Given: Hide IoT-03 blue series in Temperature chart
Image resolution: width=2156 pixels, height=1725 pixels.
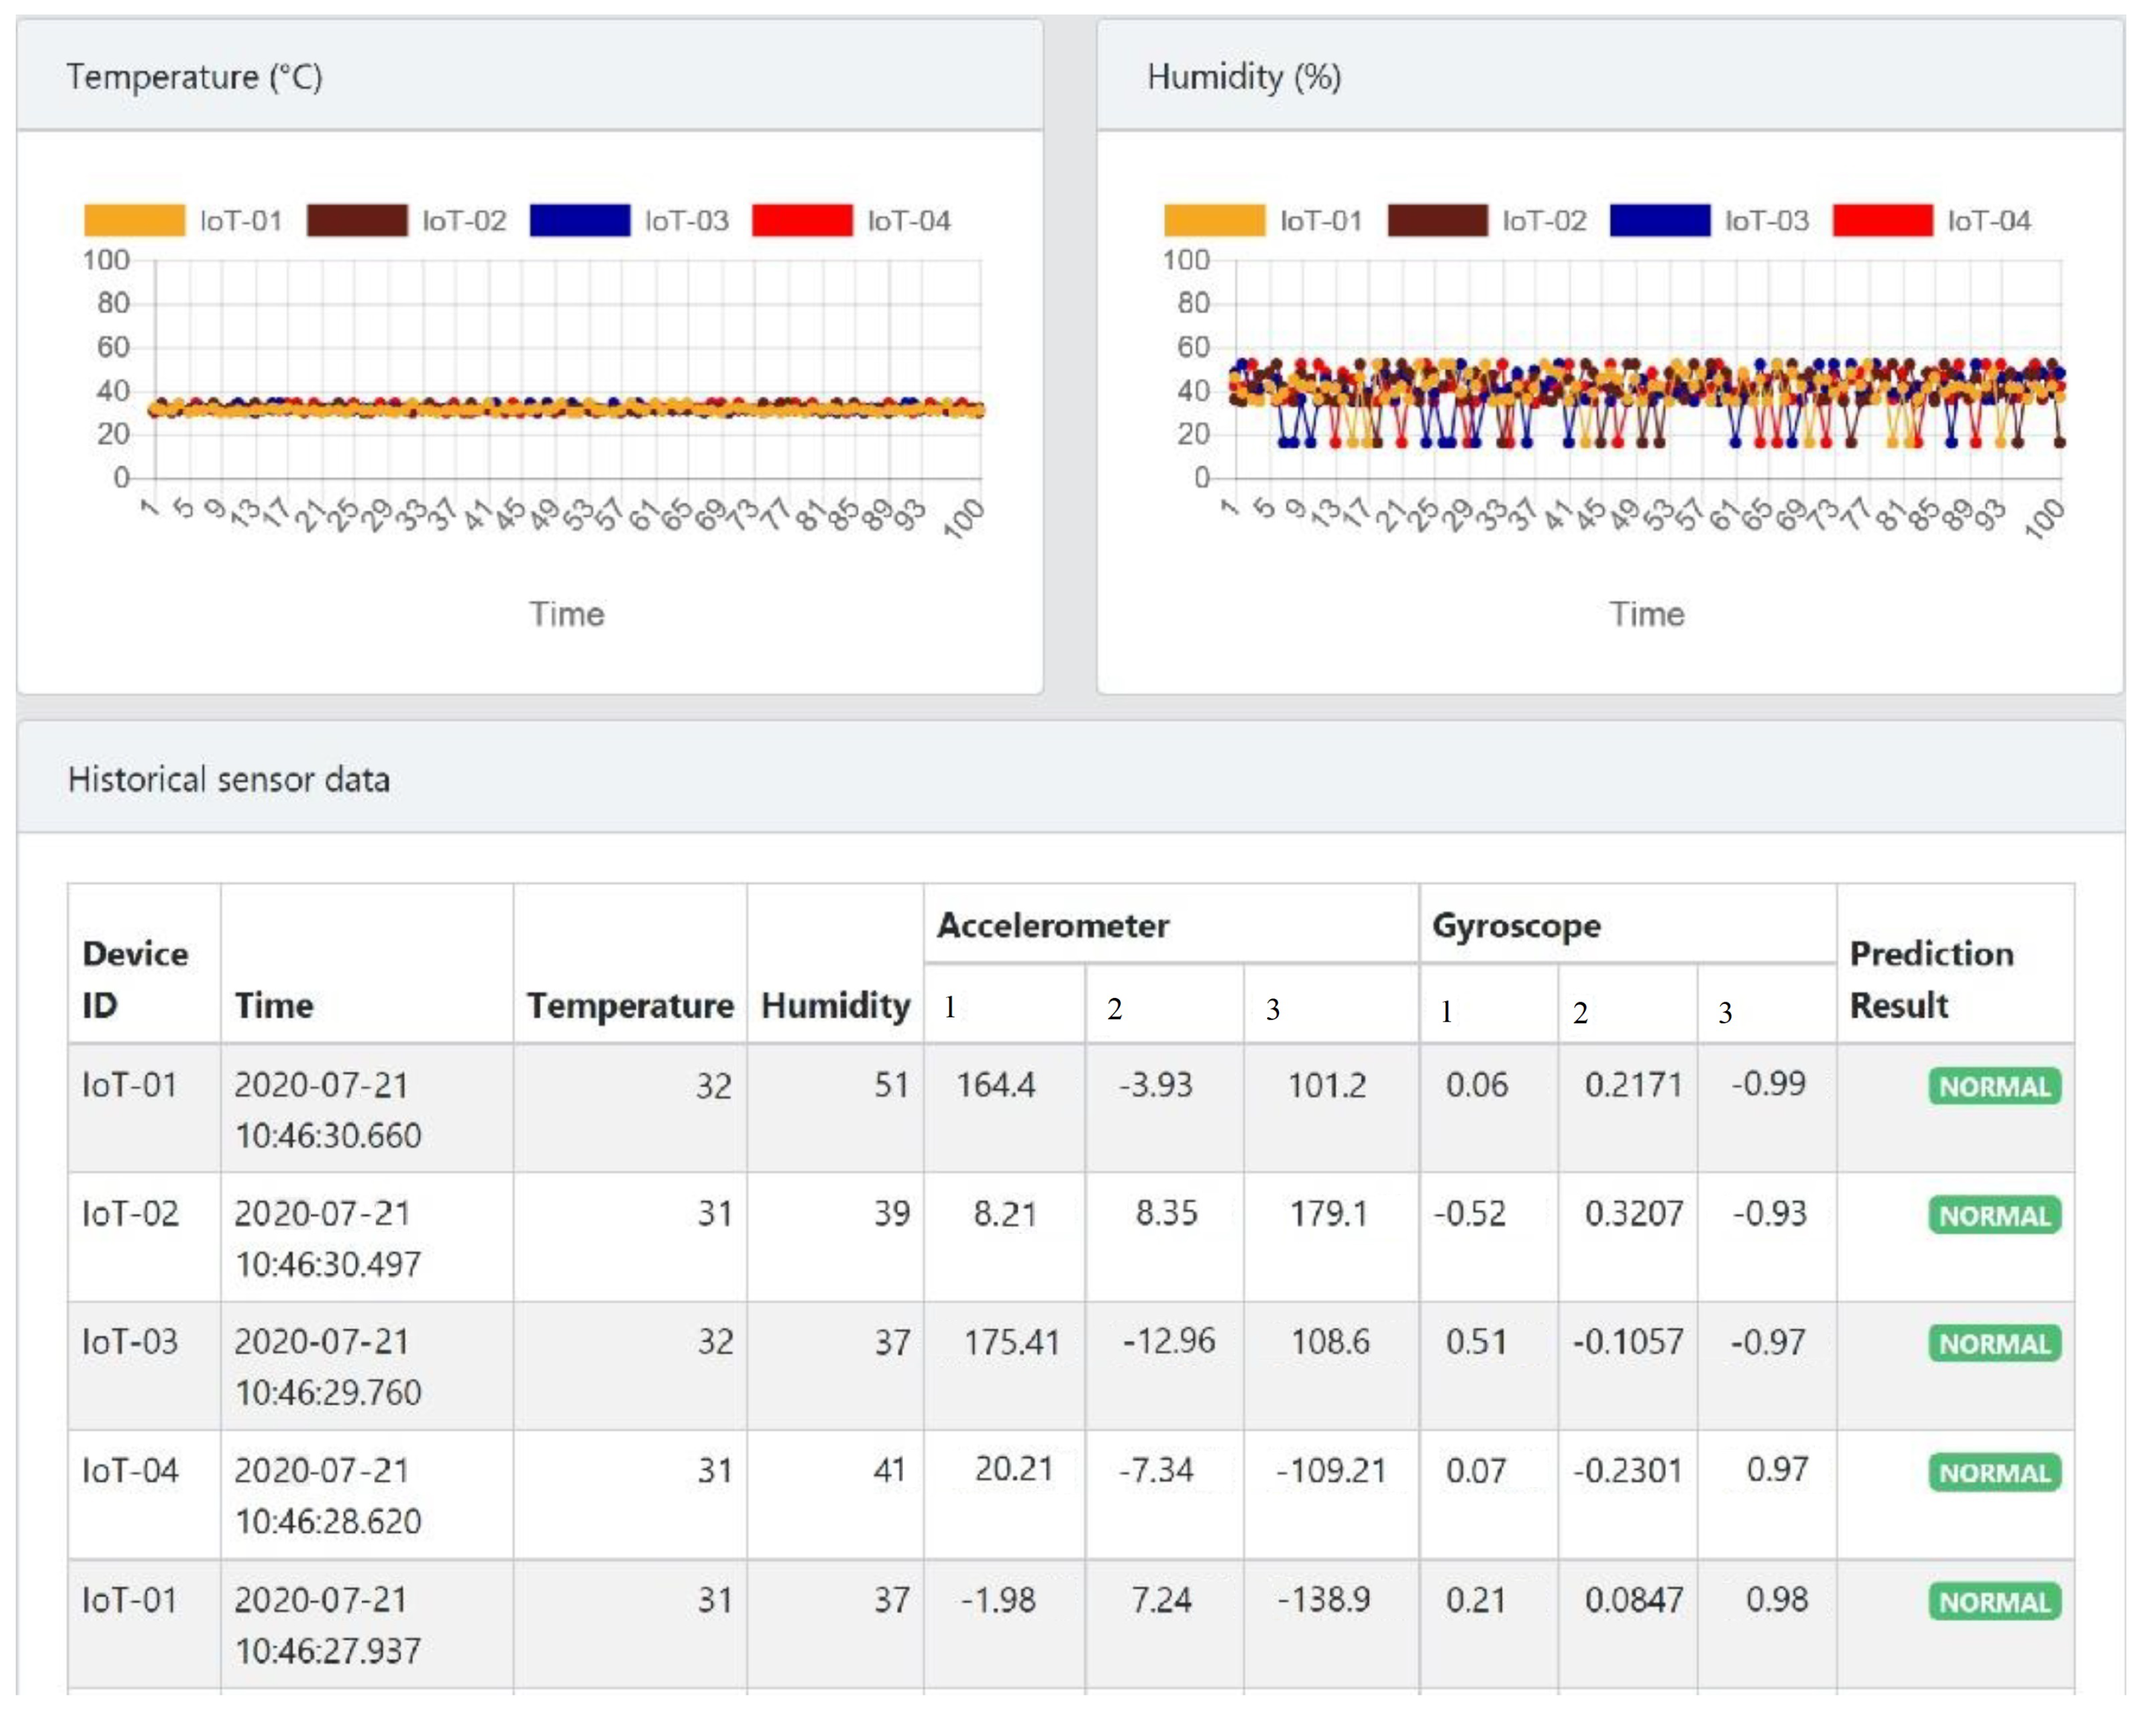Looking at the screenshot, I should point(580,220).
